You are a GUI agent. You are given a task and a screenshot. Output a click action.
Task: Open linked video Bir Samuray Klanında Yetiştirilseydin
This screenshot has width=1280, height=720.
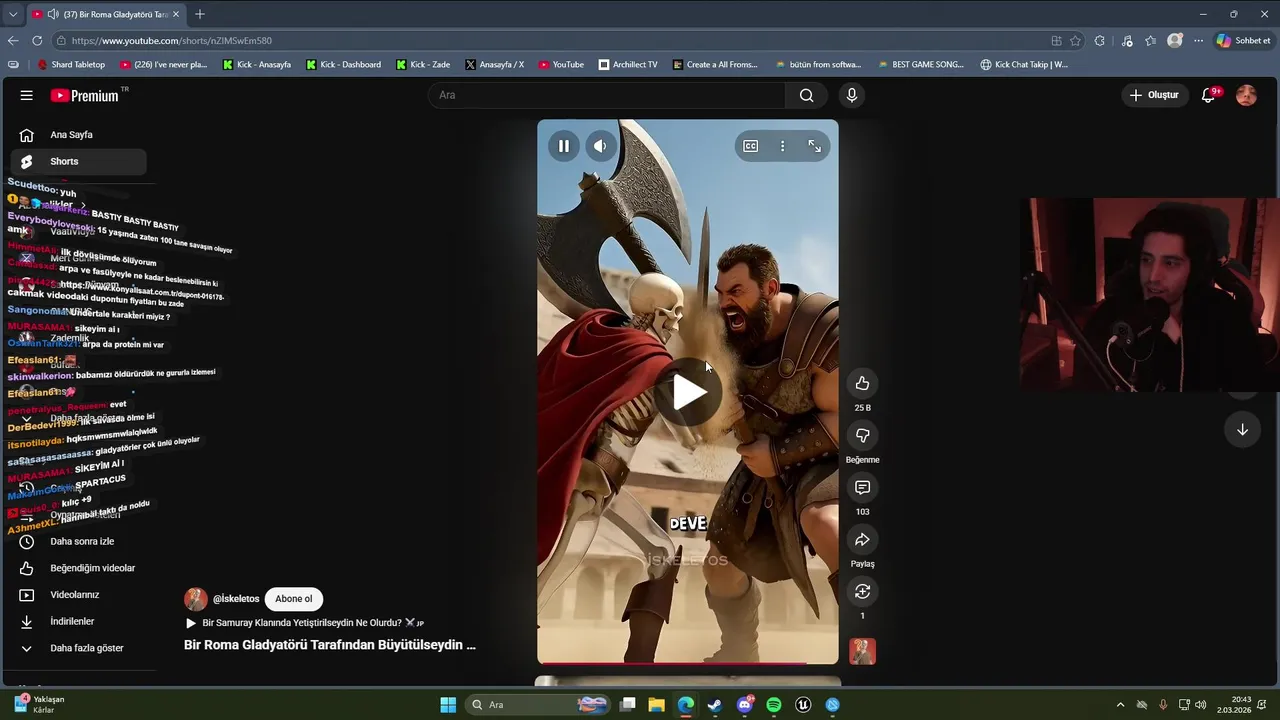(x=305, y=622)
